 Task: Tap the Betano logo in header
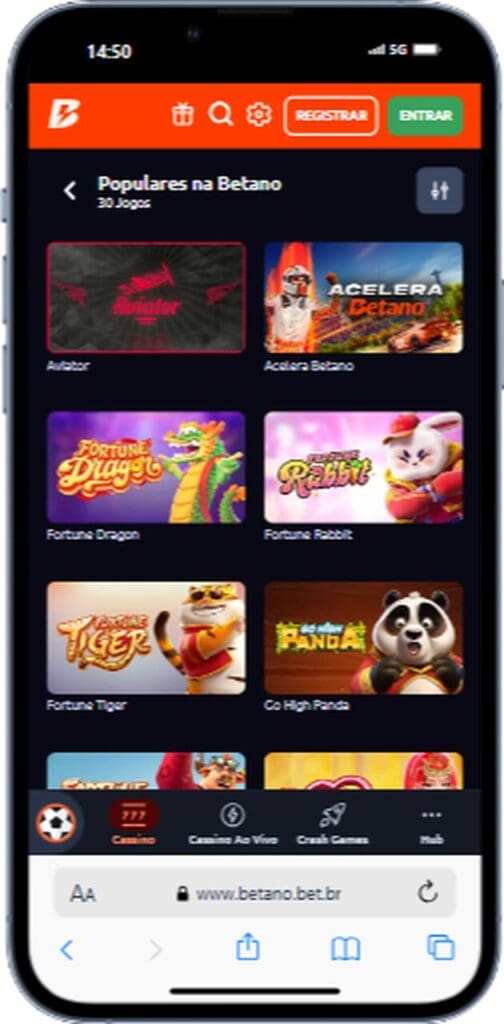pyautogui.click(x=64, y=115)
